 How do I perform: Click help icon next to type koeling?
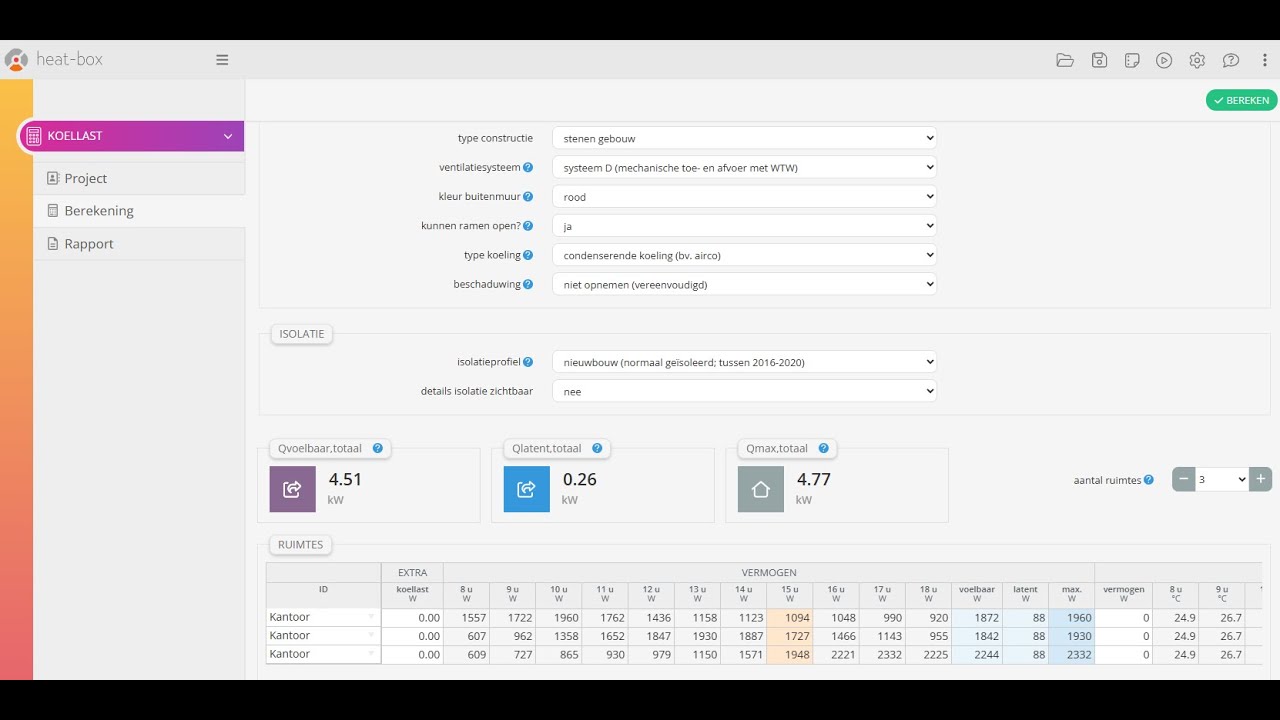(528, 255)
